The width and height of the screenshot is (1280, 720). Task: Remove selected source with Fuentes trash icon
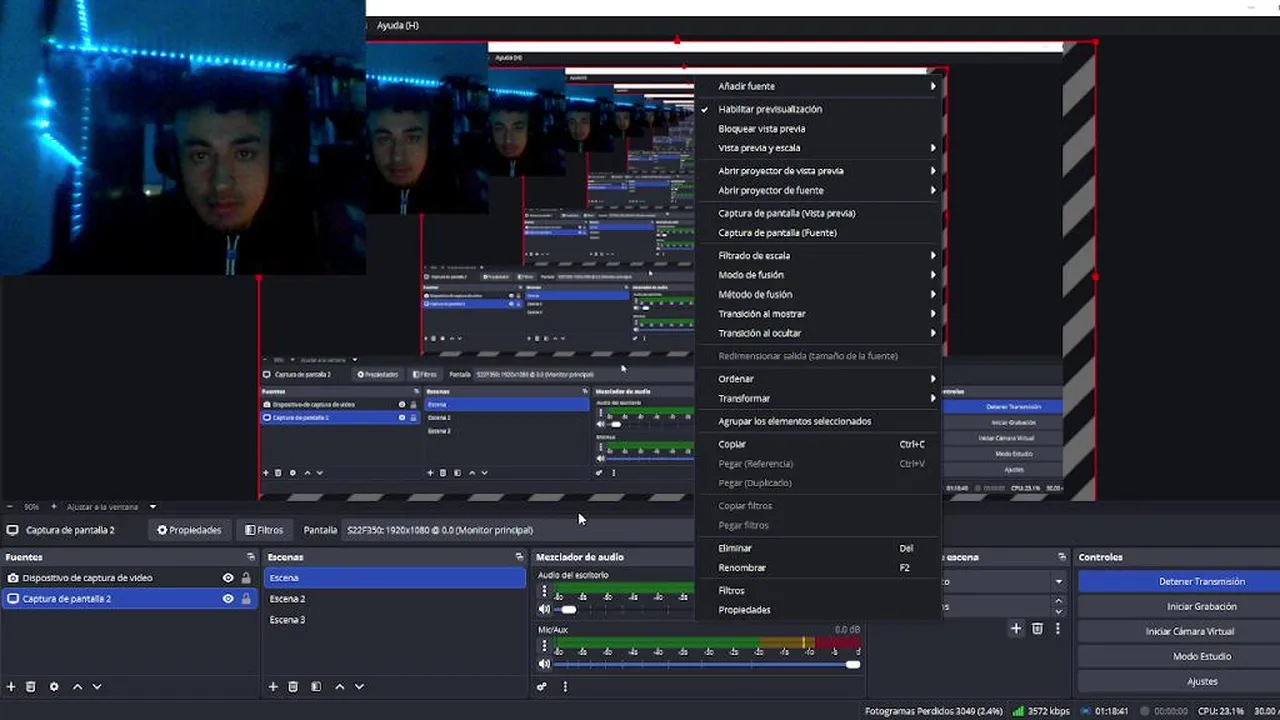pyautogui.click(x=31, y=687)
